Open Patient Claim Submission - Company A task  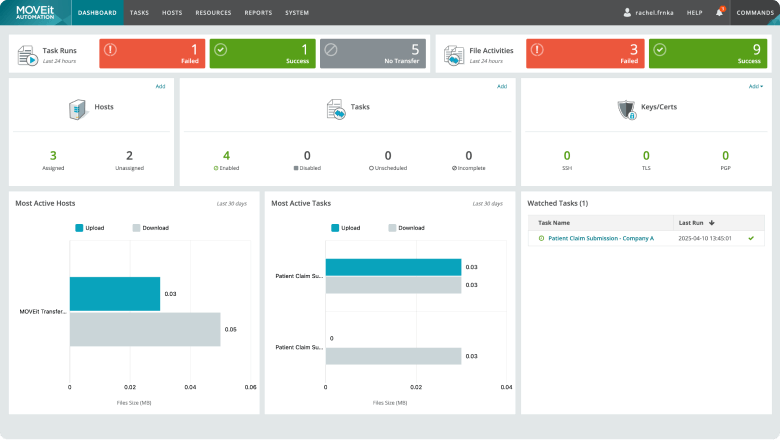click(x=600, y=238)
